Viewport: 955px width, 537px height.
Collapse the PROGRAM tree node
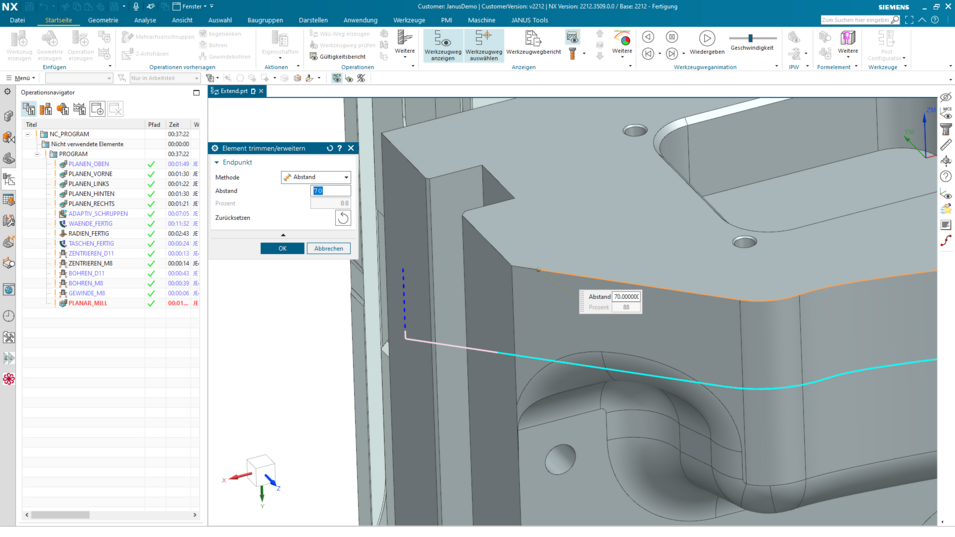tap(37, 154)
